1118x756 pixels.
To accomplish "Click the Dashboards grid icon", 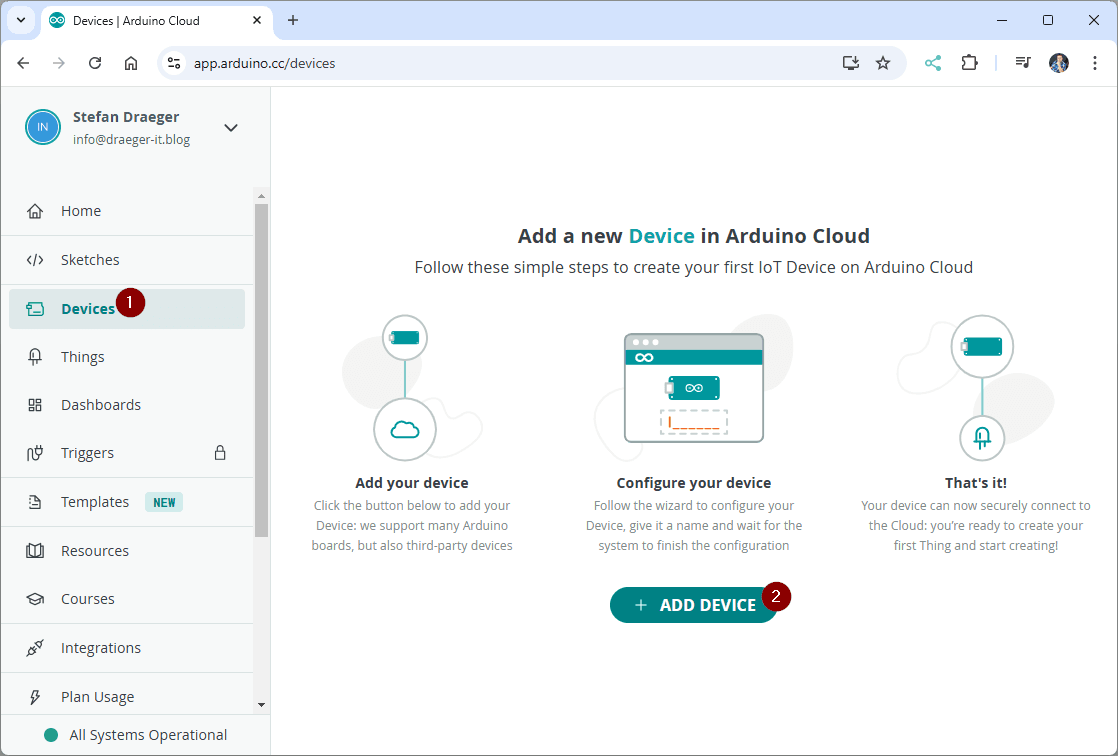I will point(35,405).
